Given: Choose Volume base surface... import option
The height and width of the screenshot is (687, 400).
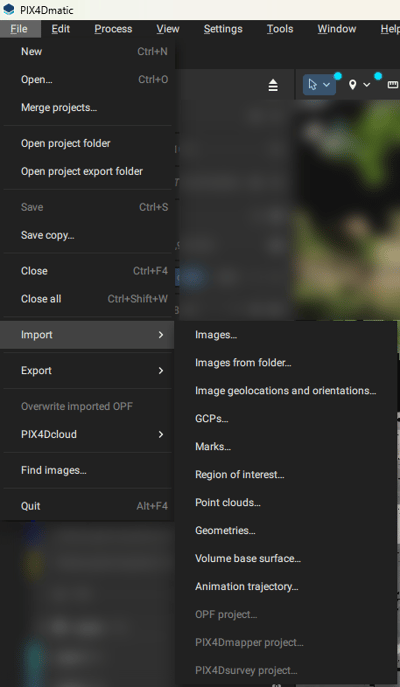Looking at the screenshot, I should tap(286, 559).
